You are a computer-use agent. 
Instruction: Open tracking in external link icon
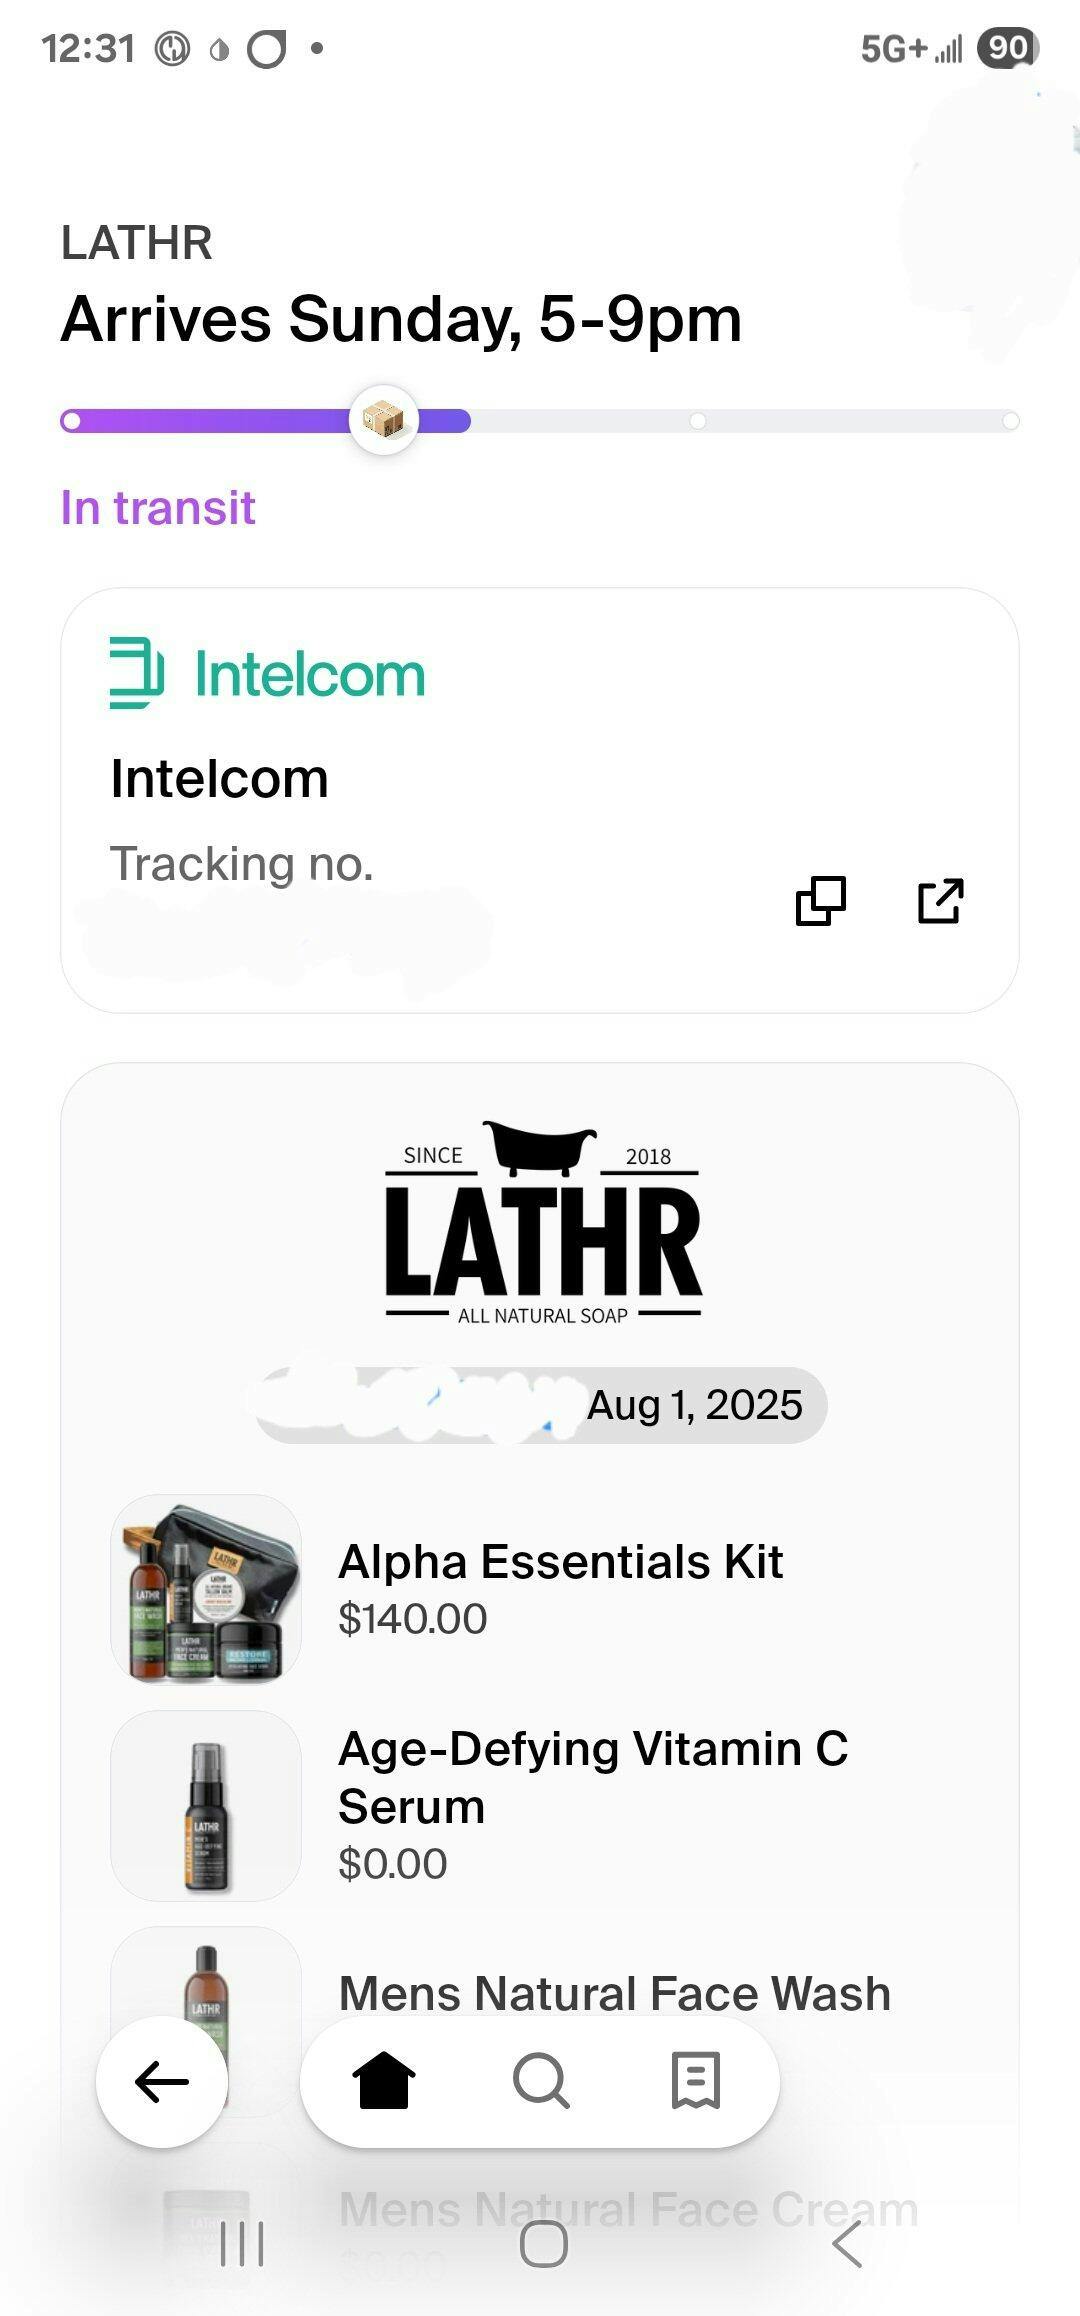click(x=940, y=901)
